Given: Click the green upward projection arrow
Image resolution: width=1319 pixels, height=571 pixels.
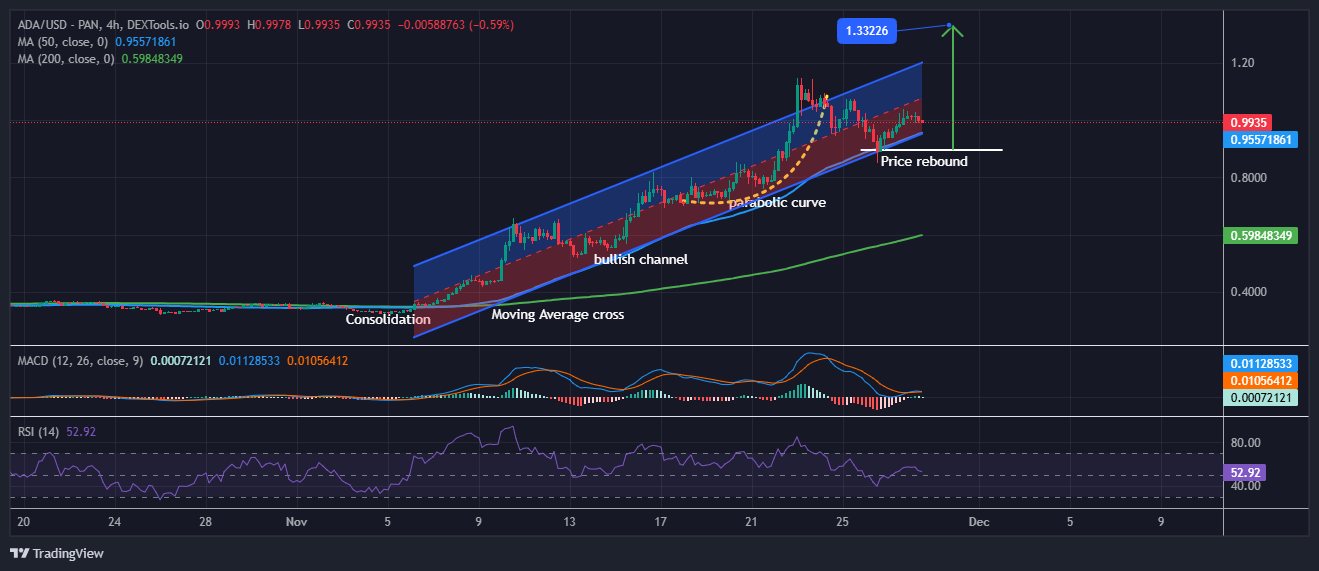Looking at the screenshot, I should [x=954, y=87].
